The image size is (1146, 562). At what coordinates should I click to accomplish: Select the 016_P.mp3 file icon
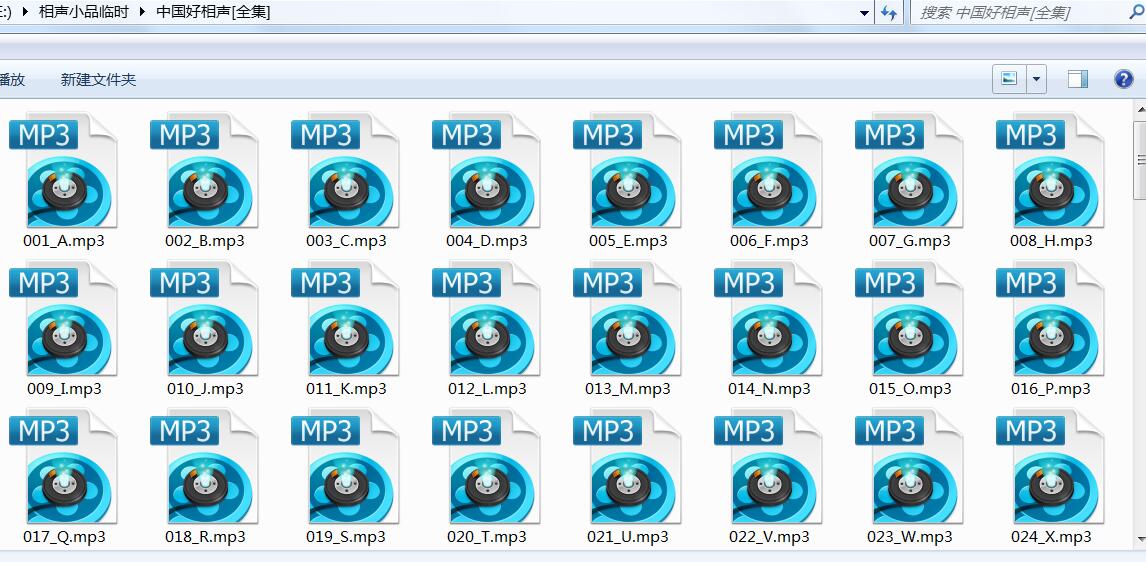point(1051,319)
